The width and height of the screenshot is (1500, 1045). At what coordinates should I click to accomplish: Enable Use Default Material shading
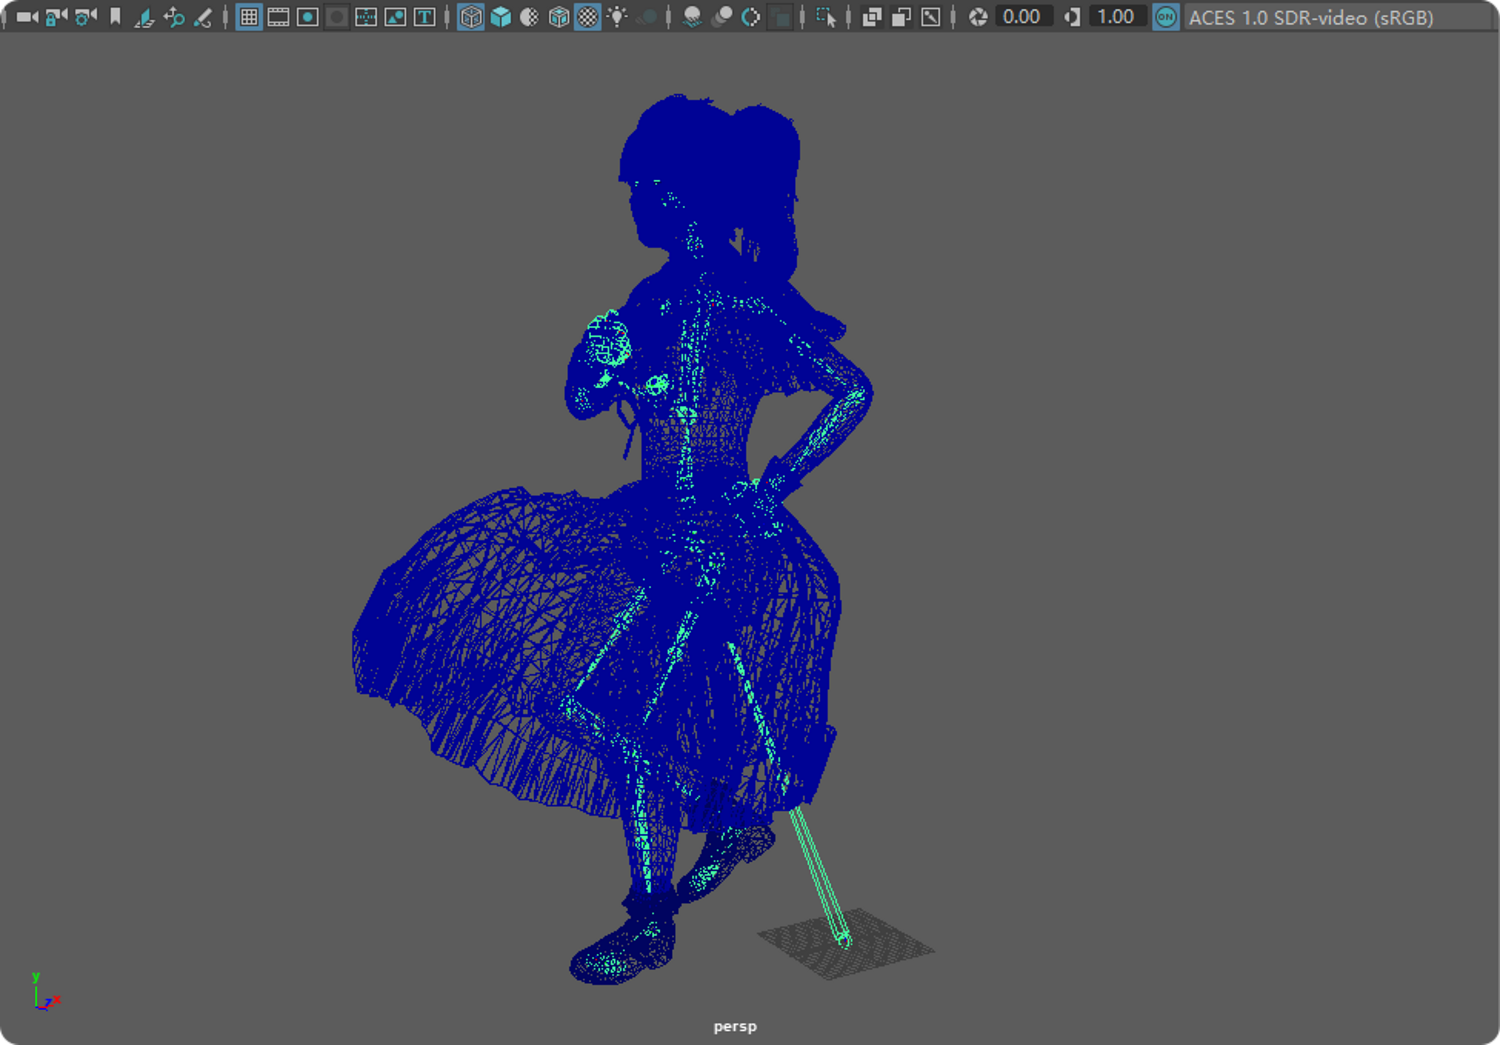pos(529,17)
